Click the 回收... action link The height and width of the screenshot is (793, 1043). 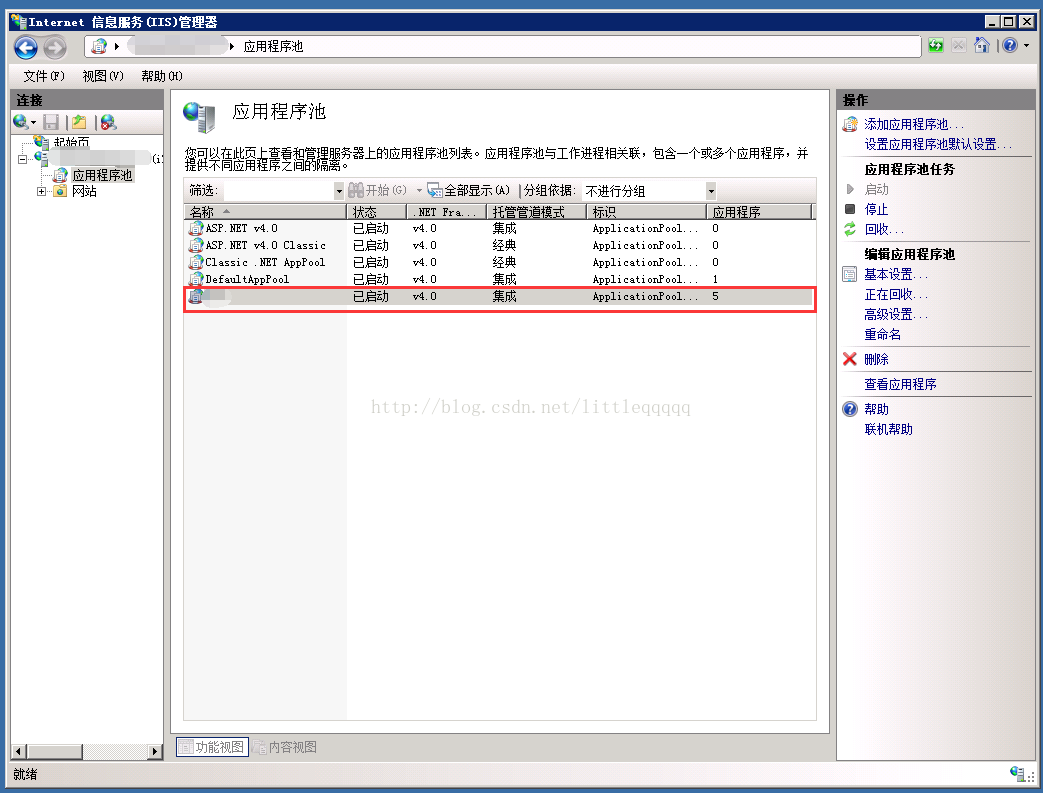point(884,230)
